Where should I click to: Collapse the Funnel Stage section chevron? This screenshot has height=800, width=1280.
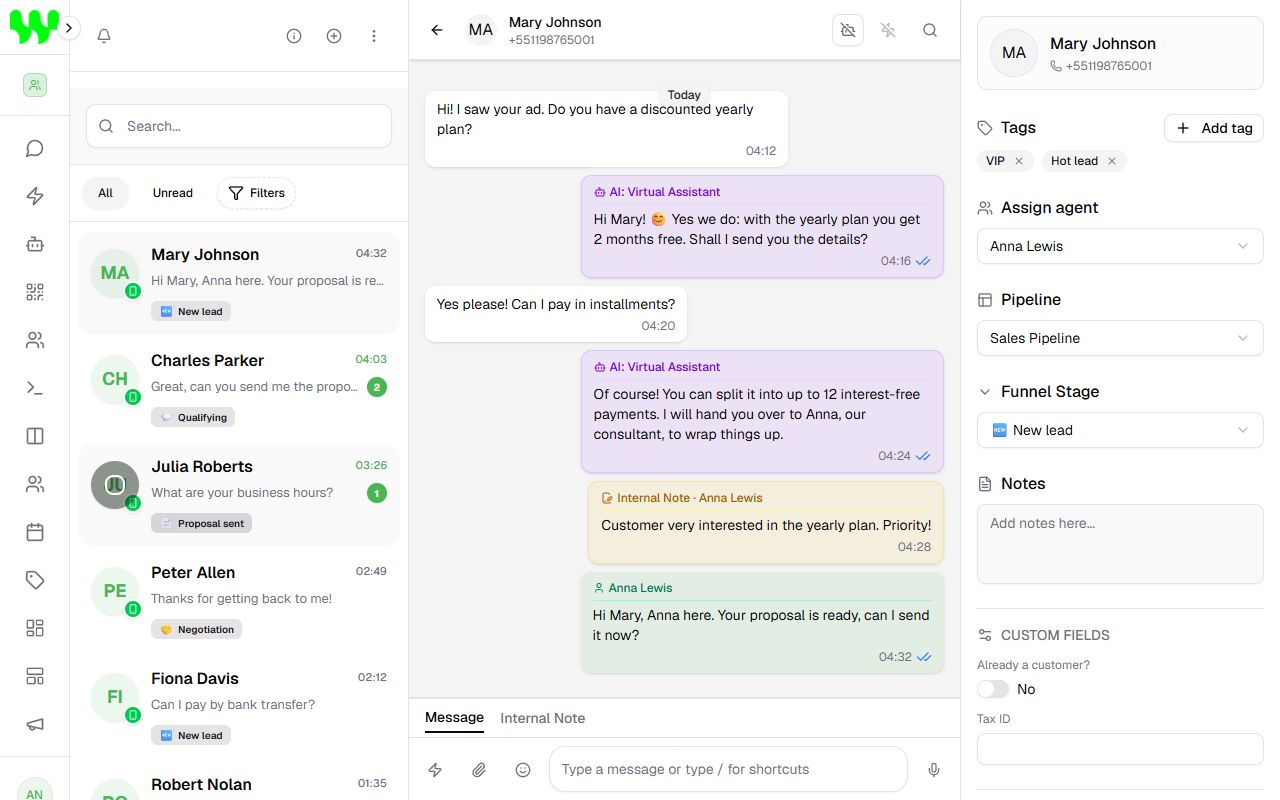tap(985, 392)
